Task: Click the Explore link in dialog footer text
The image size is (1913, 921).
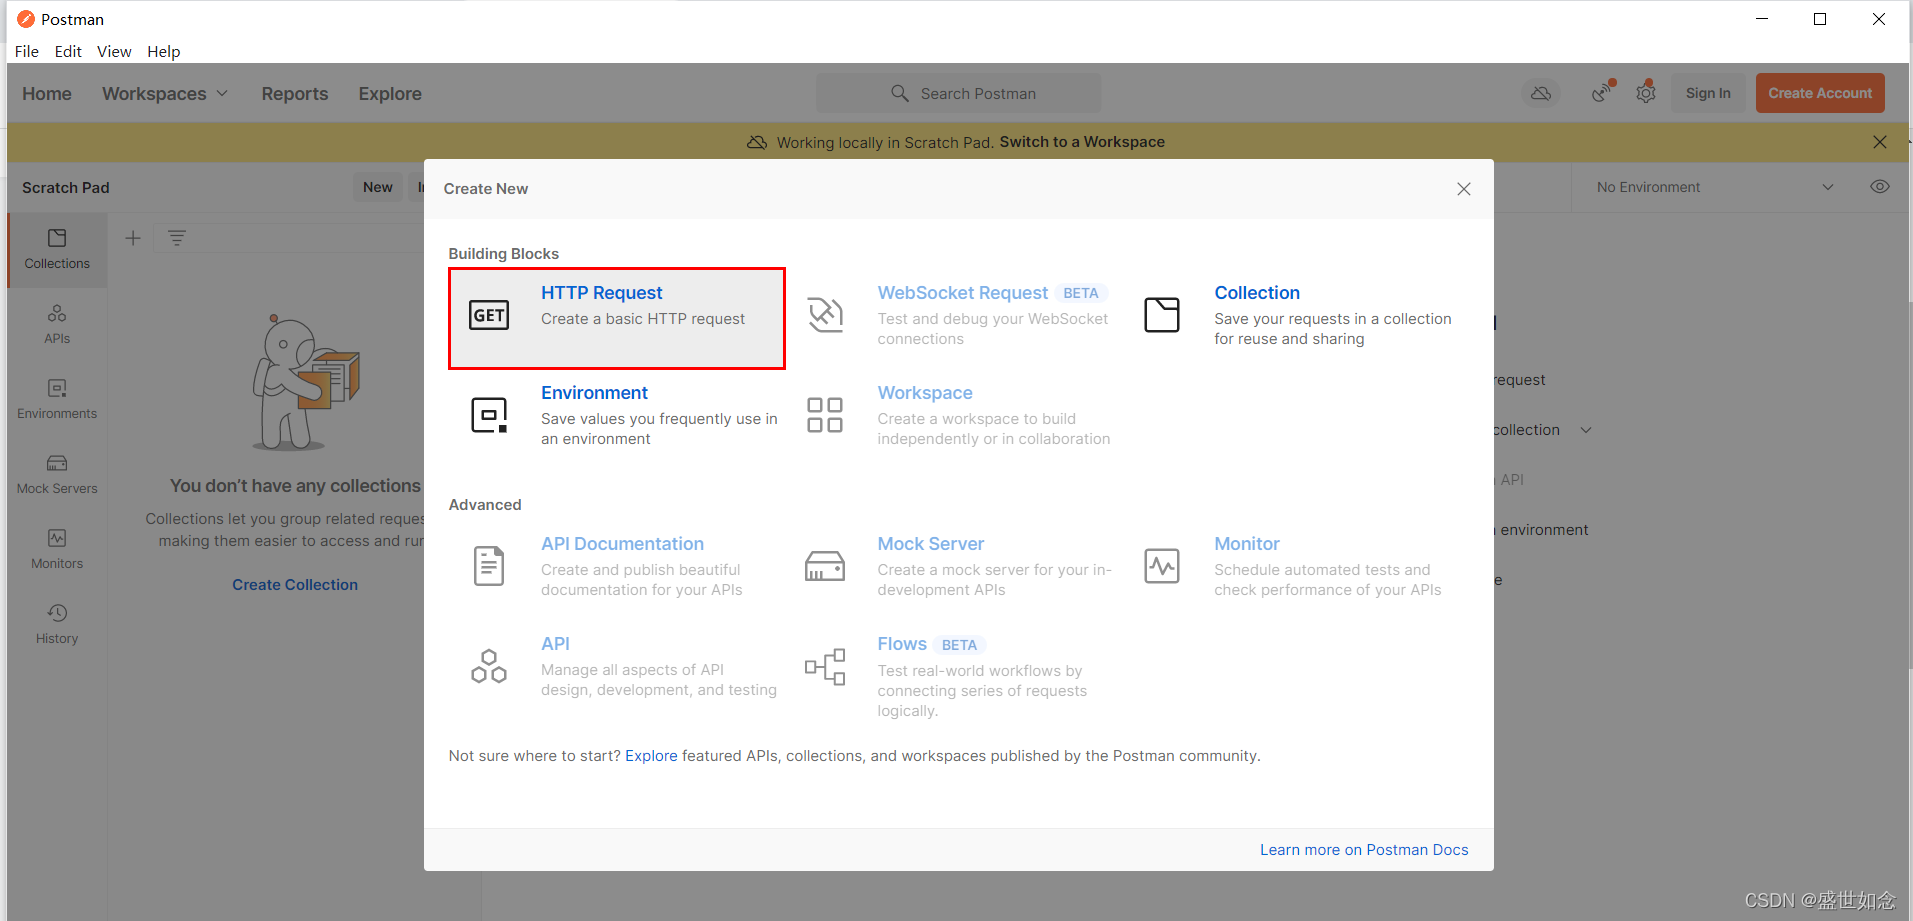Action: click(x=651, y=756)
